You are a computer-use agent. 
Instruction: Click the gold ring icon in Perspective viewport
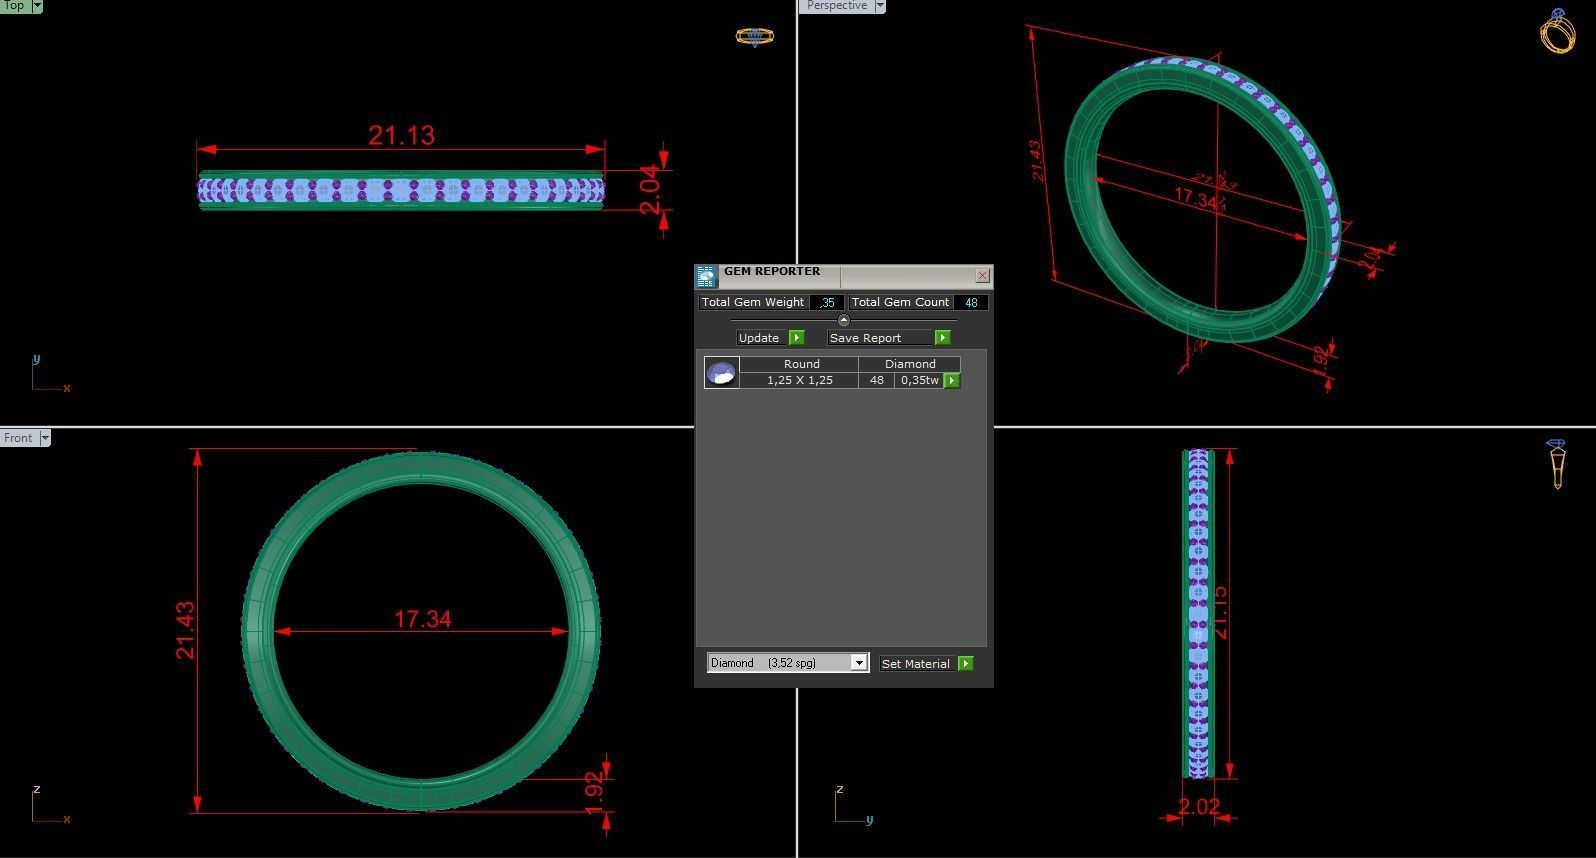(x=1557, y=30)
